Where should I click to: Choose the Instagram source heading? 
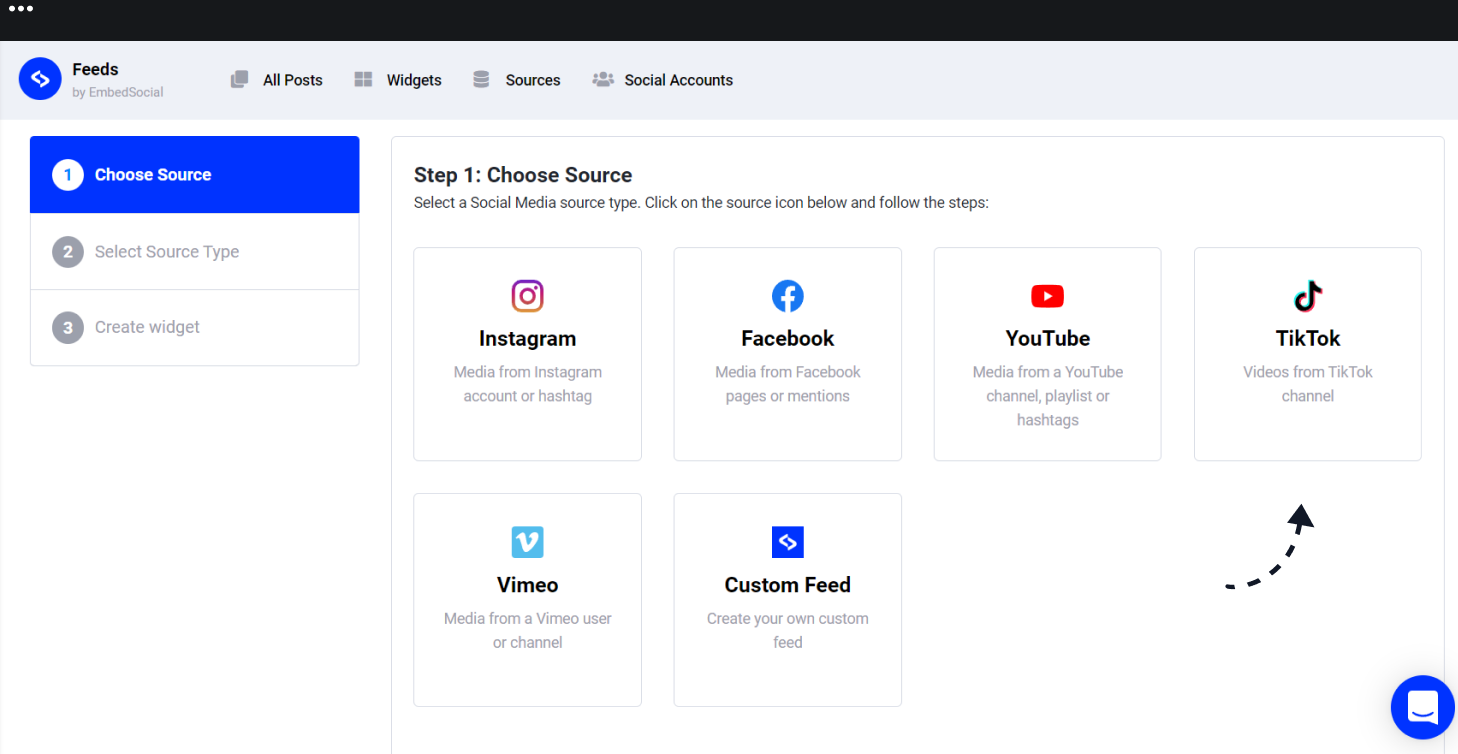point(527,338)
